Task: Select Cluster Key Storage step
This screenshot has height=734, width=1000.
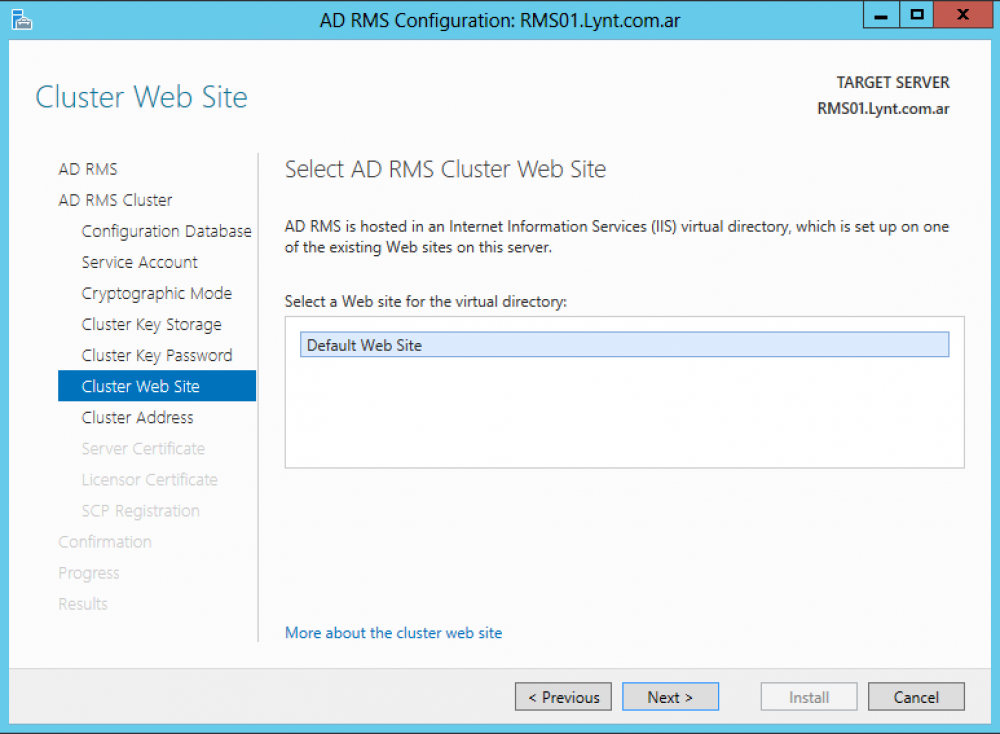Action: (x=152, y=325)
